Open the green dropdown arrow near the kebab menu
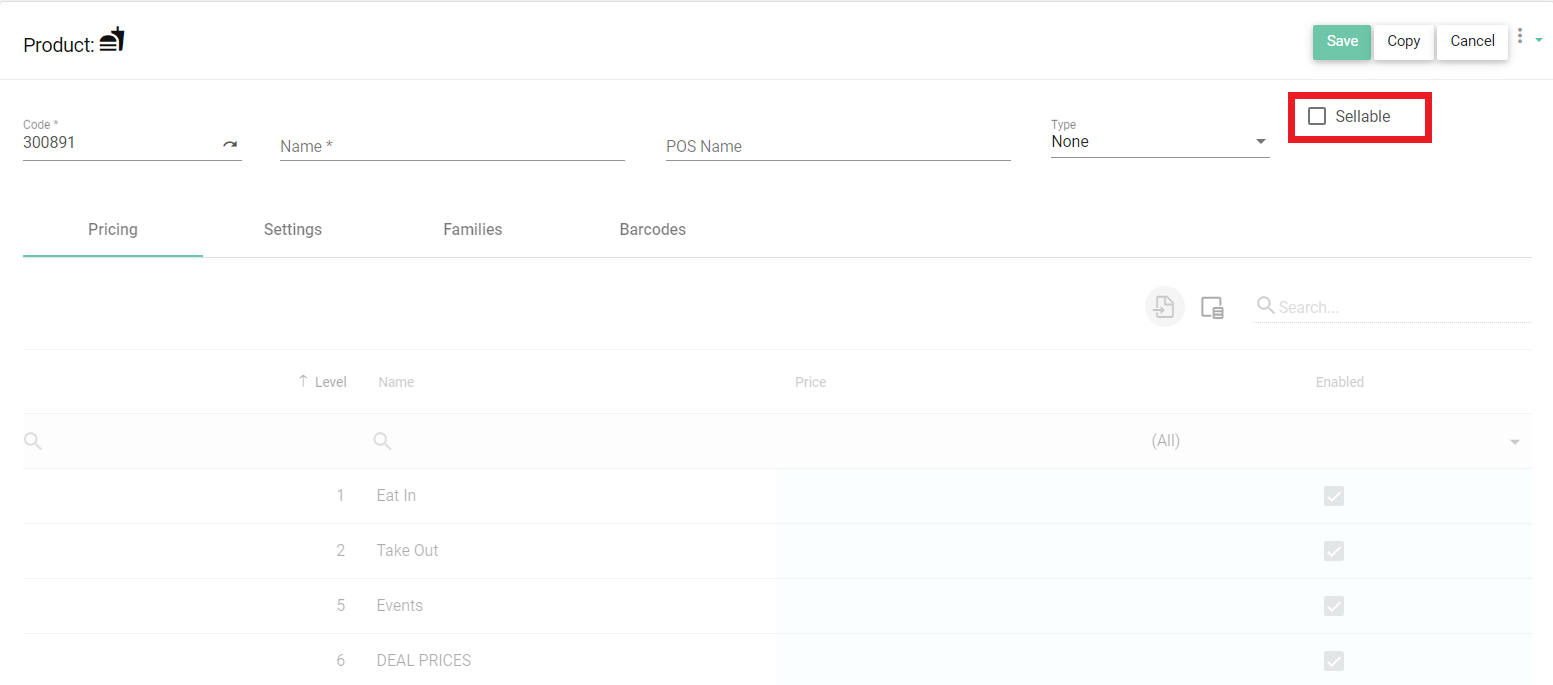The width and height of the screenshot is (1553, 685). coord(1541,40)
